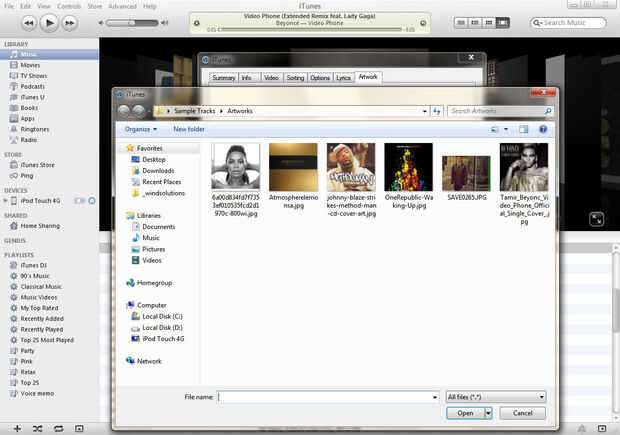620x435 pixels.
Task: Toggle shuffle at bottom bar
Action: click(x=38, y=428)
